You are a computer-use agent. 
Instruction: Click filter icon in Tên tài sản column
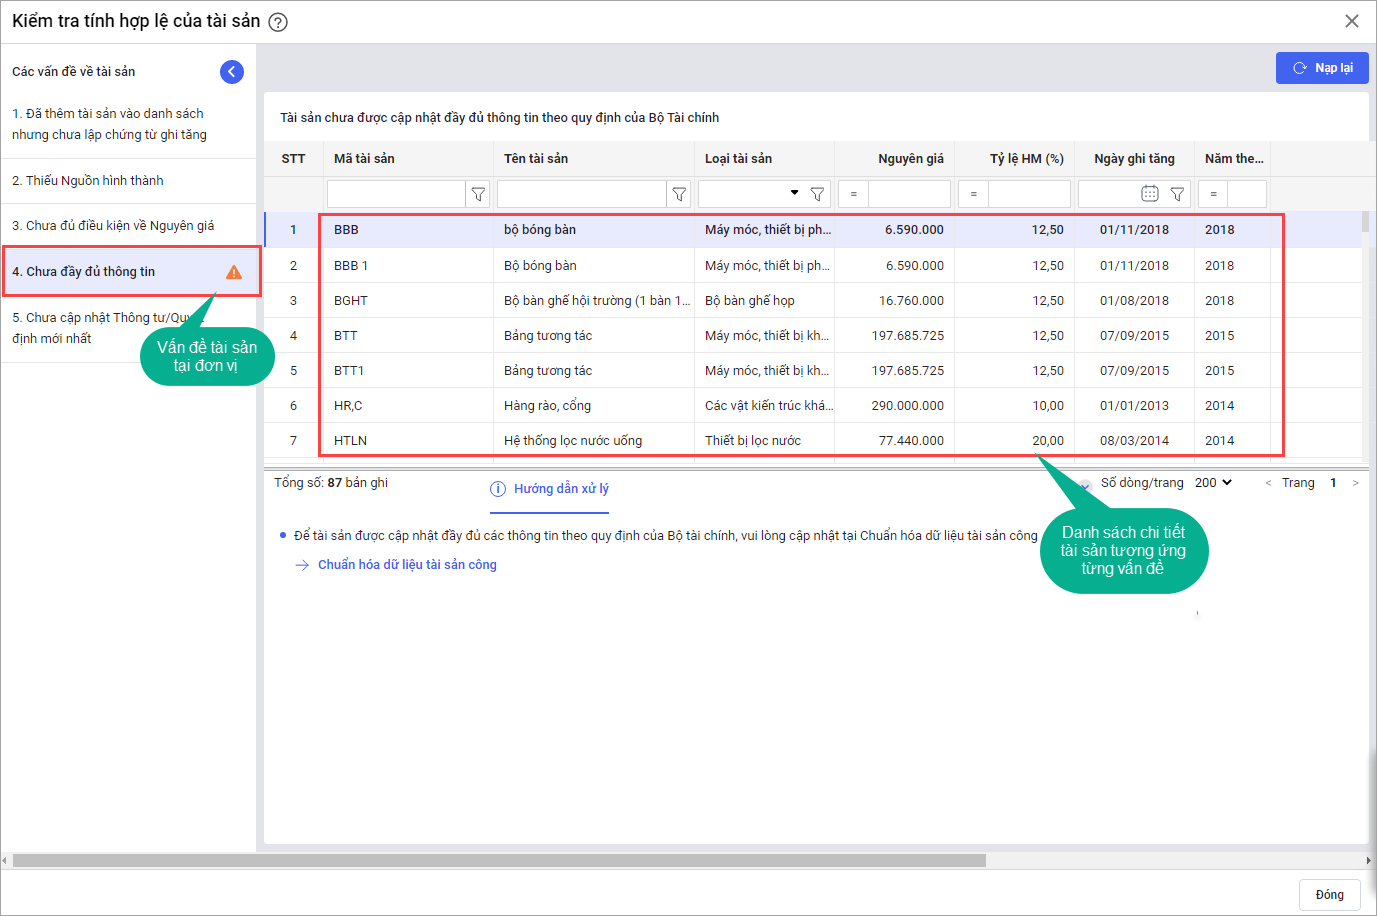[679, 194]
